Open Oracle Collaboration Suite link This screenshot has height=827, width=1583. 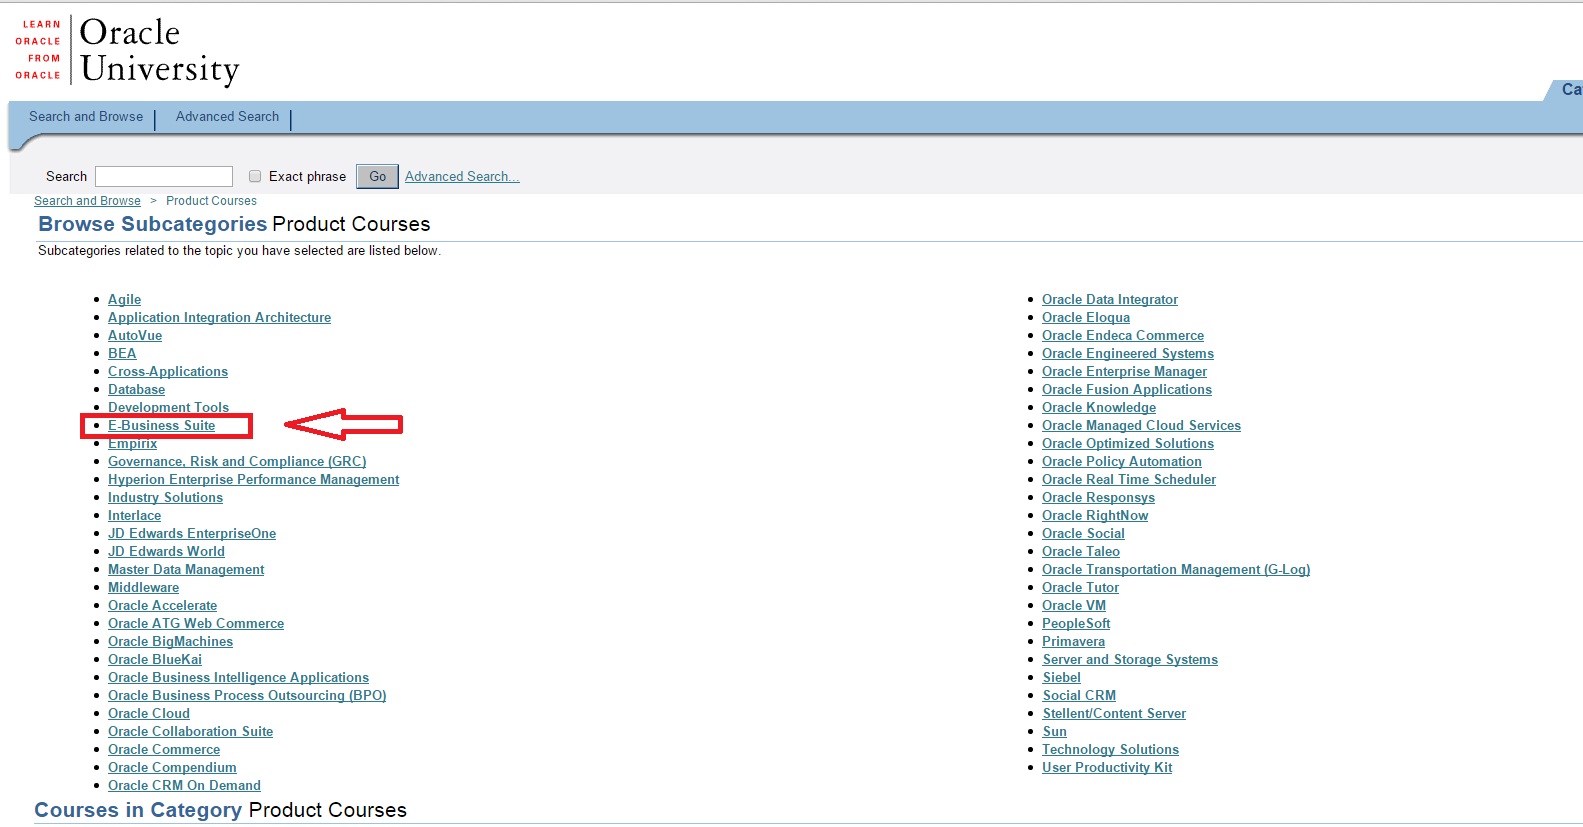pos(190,732)
